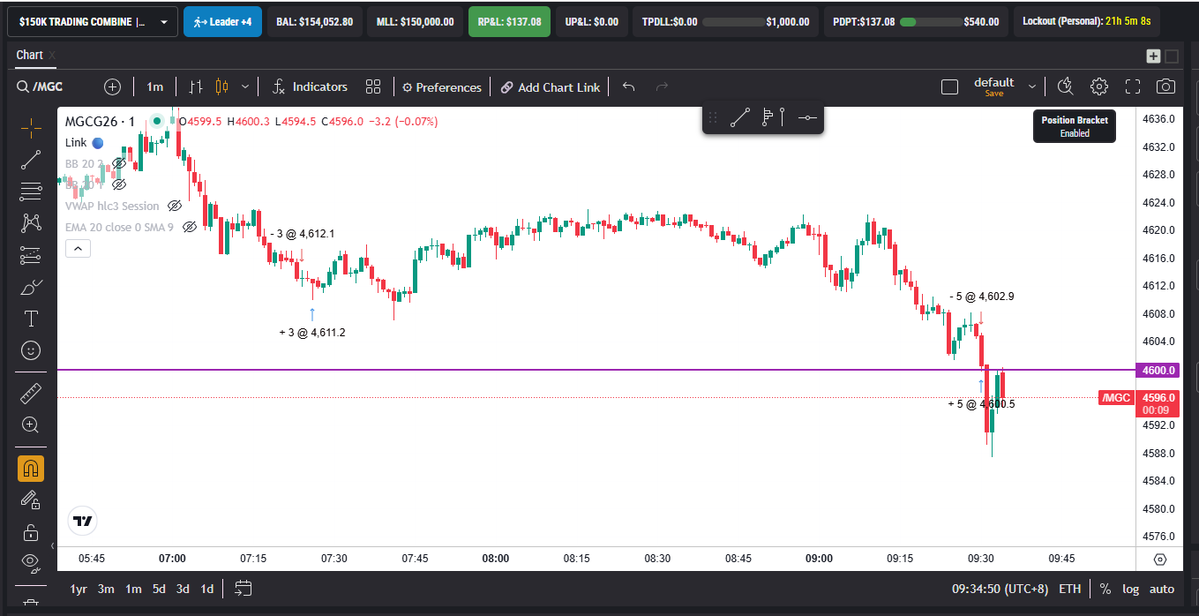
Task: Select the candlestick chart style icon
Action: [x=222, y=87]
